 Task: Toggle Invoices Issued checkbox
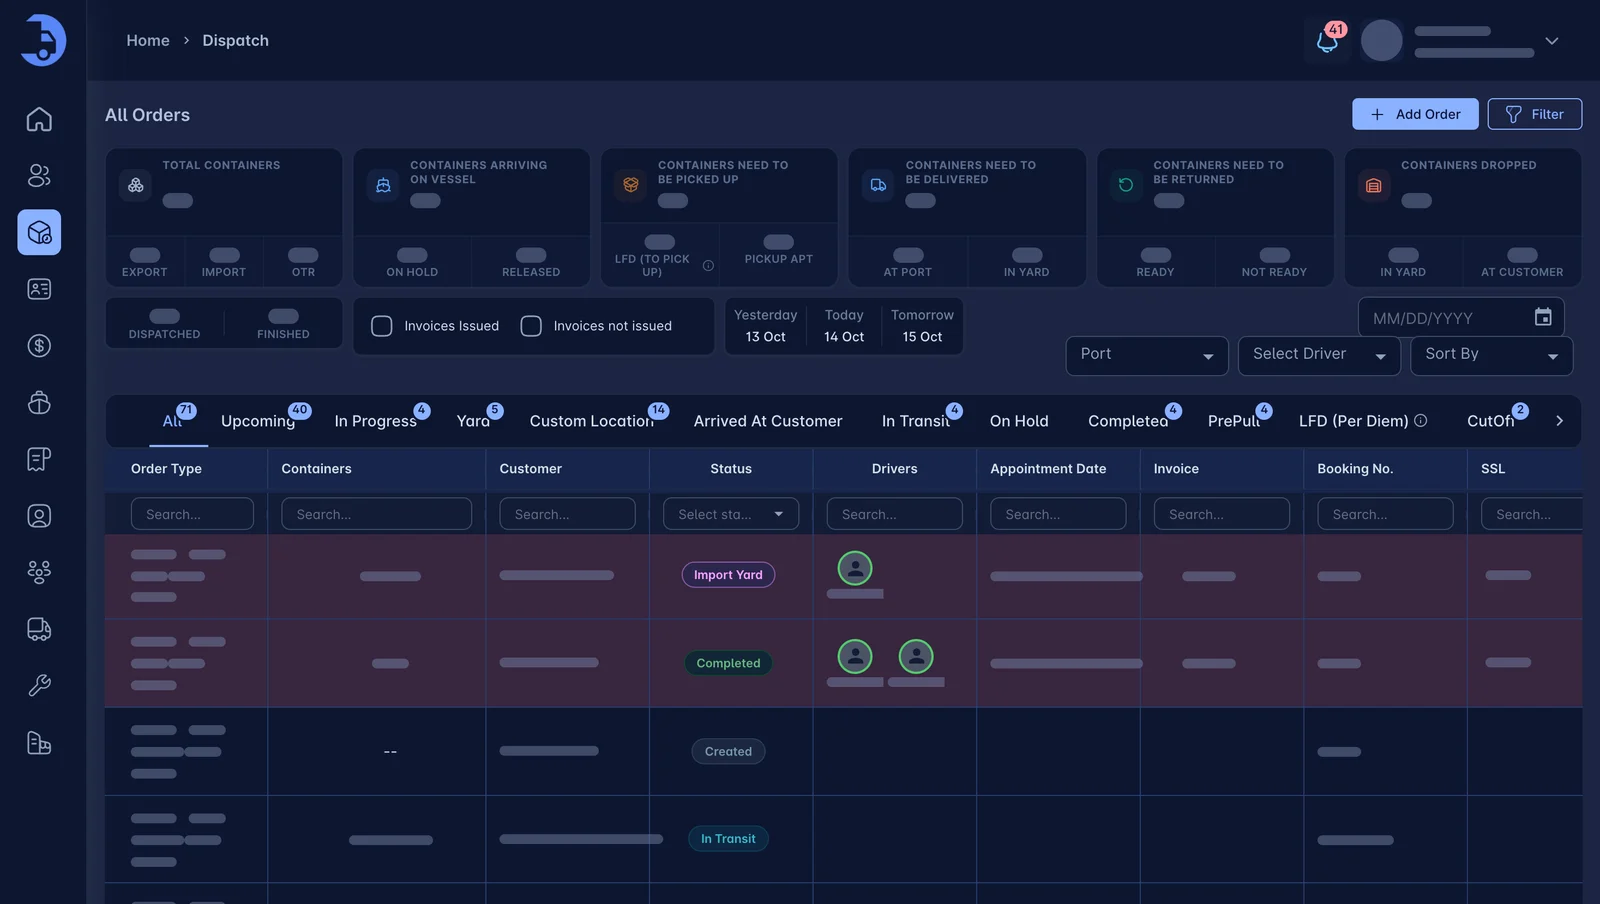(x=382, y=326)
